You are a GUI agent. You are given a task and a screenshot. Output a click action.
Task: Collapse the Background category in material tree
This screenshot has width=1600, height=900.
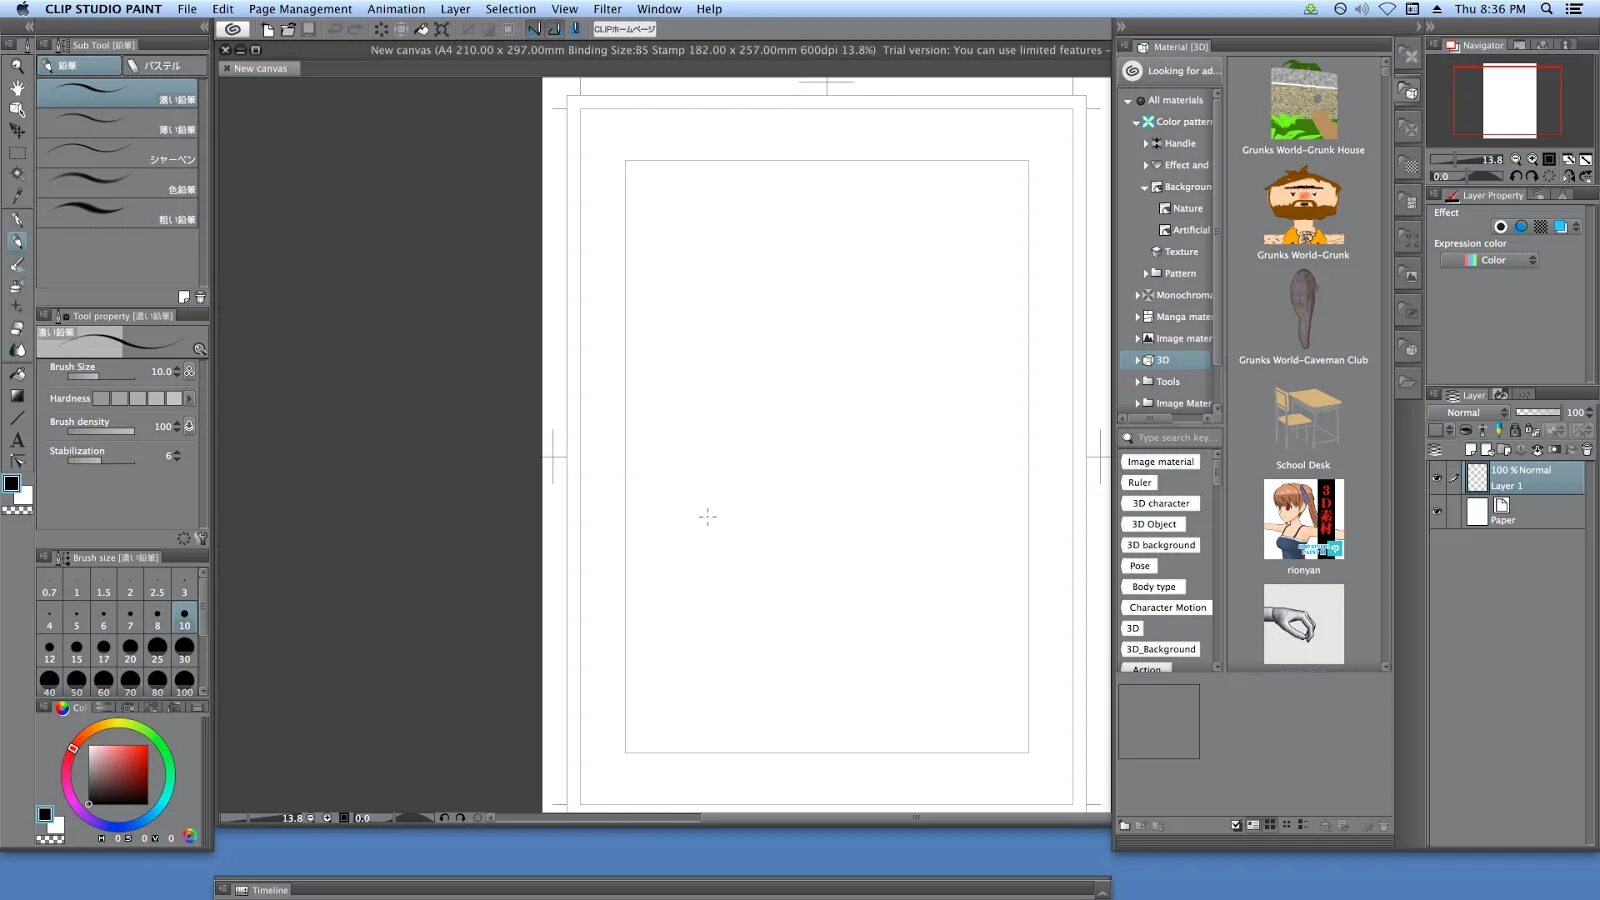click(1145, 187)
